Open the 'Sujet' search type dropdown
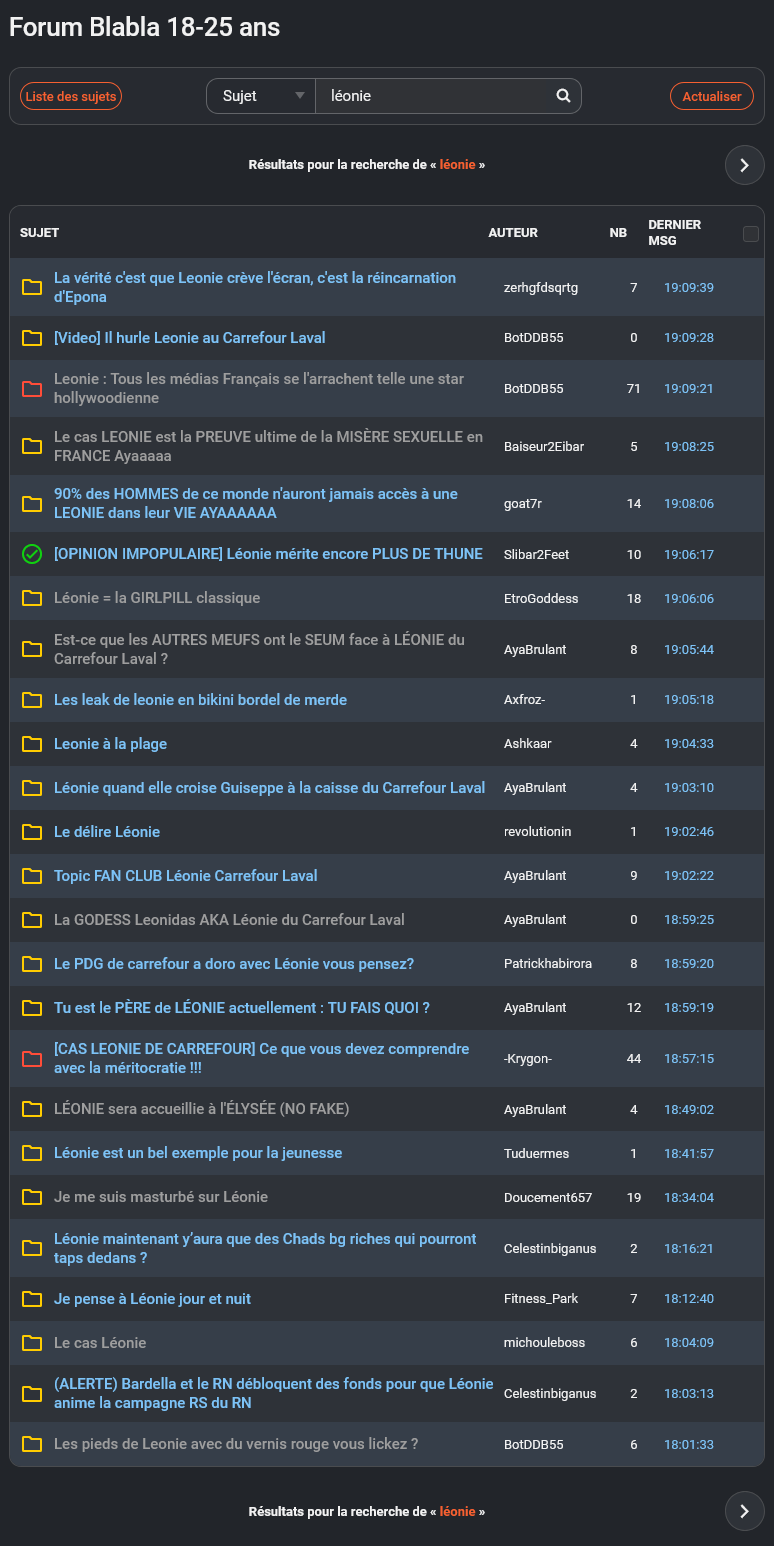This screenshot has width=774, height=1546. click(261, 96)
